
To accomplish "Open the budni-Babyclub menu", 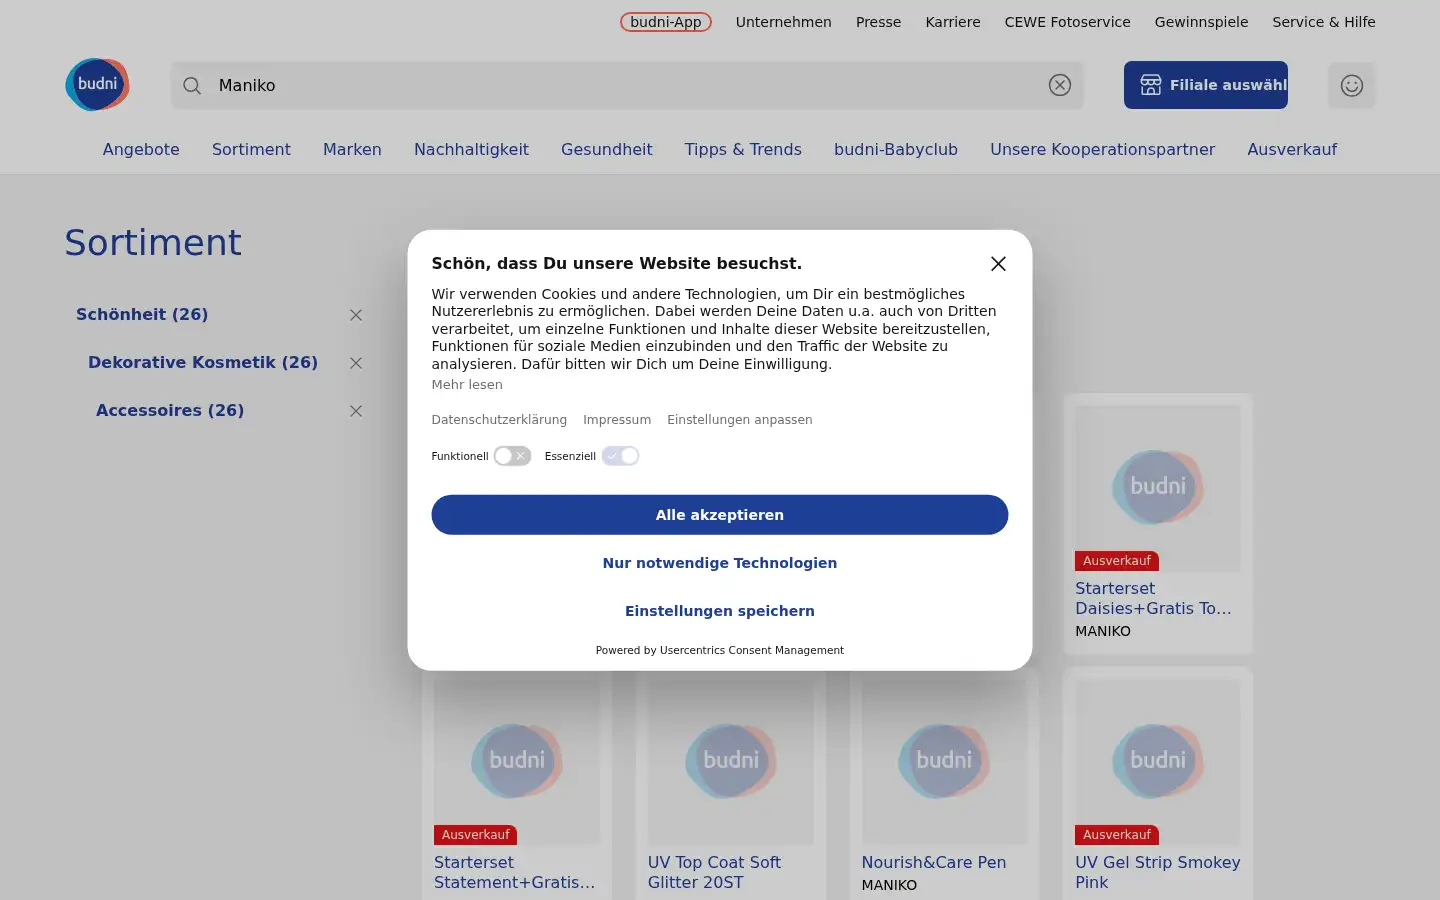I will click(x=896, y=149).
